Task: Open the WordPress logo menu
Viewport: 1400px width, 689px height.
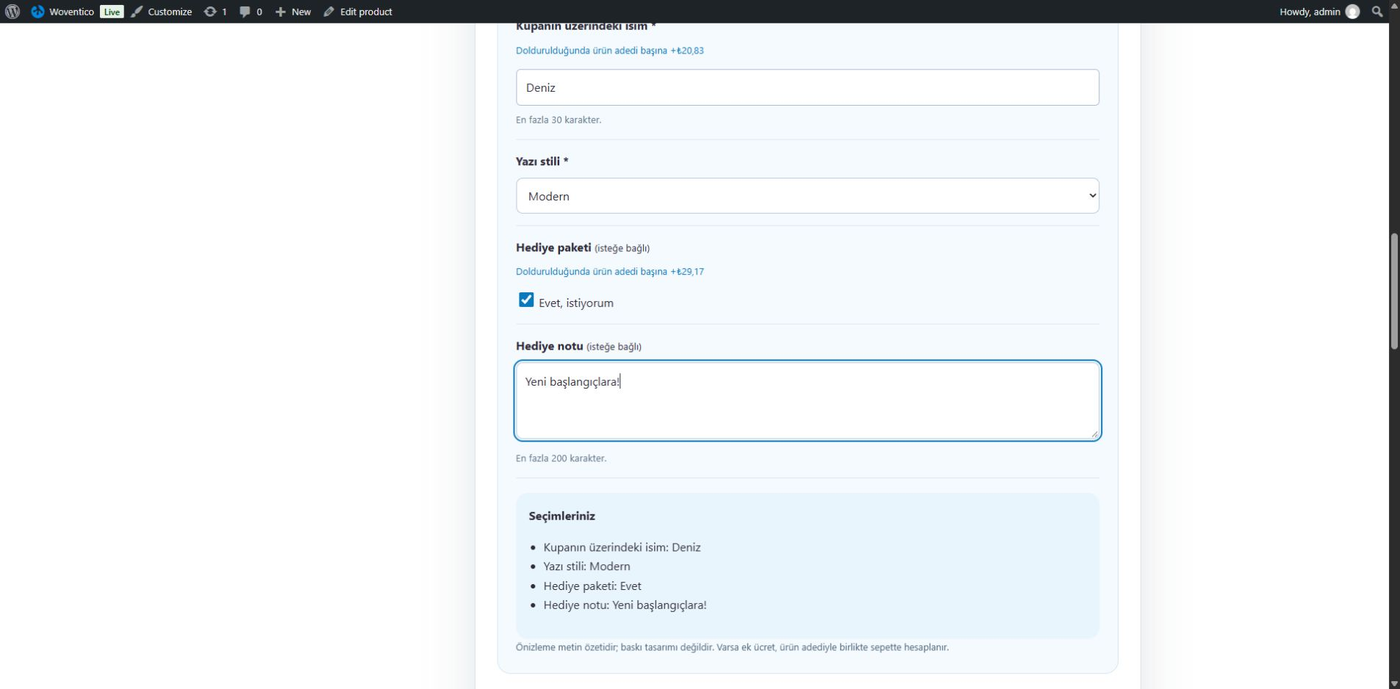Action: (x=12, y=12)
